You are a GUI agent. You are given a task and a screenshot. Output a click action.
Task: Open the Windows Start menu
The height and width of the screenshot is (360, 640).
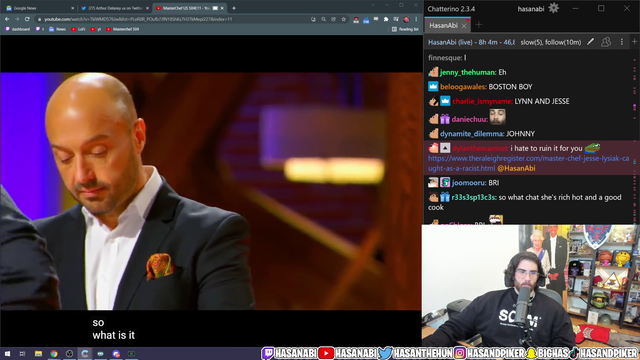tap(7, 353)
